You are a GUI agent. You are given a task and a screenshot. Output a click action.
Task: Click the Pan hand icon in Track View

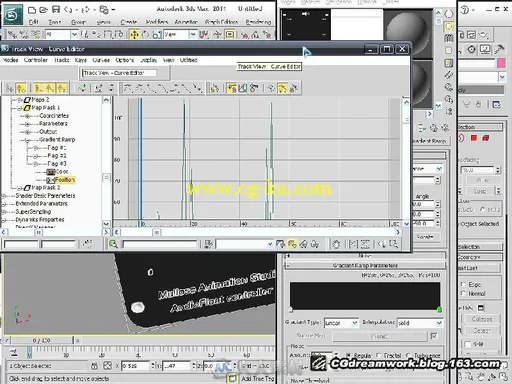pos(336,244)
